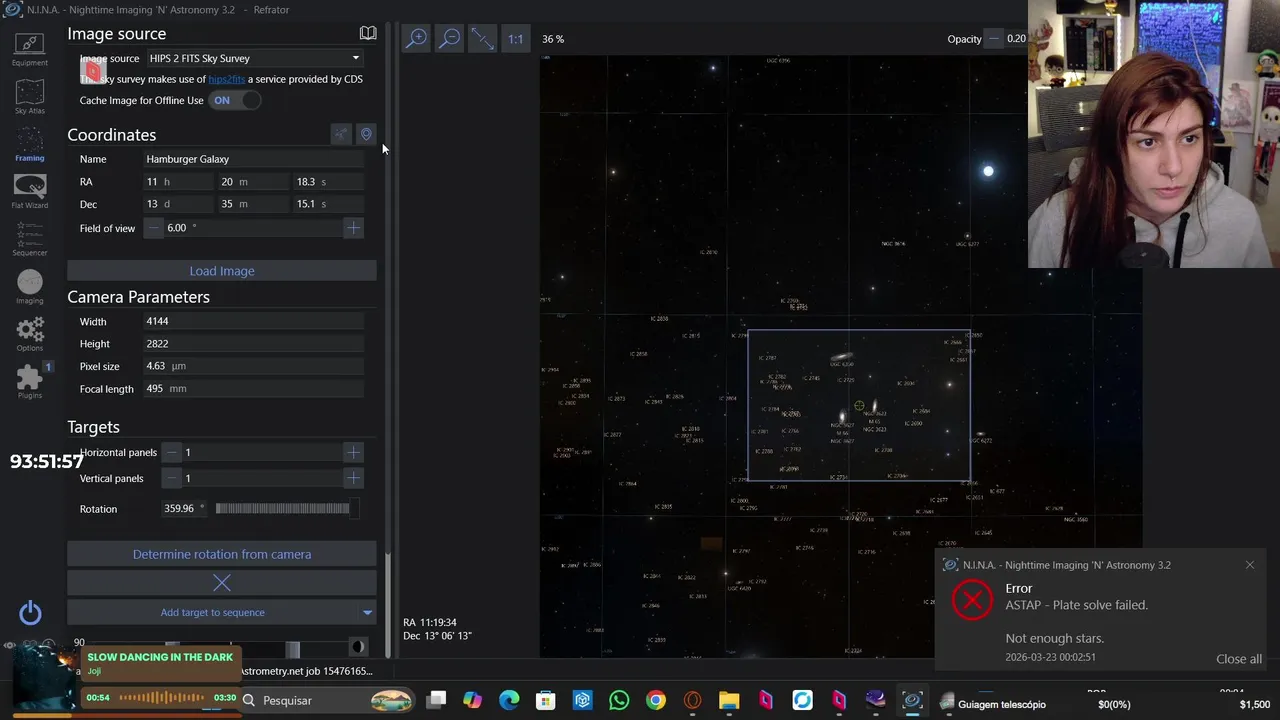Zoom out of the sky image
This screenshot has width=1280, height=720.
tap(449, 38)
